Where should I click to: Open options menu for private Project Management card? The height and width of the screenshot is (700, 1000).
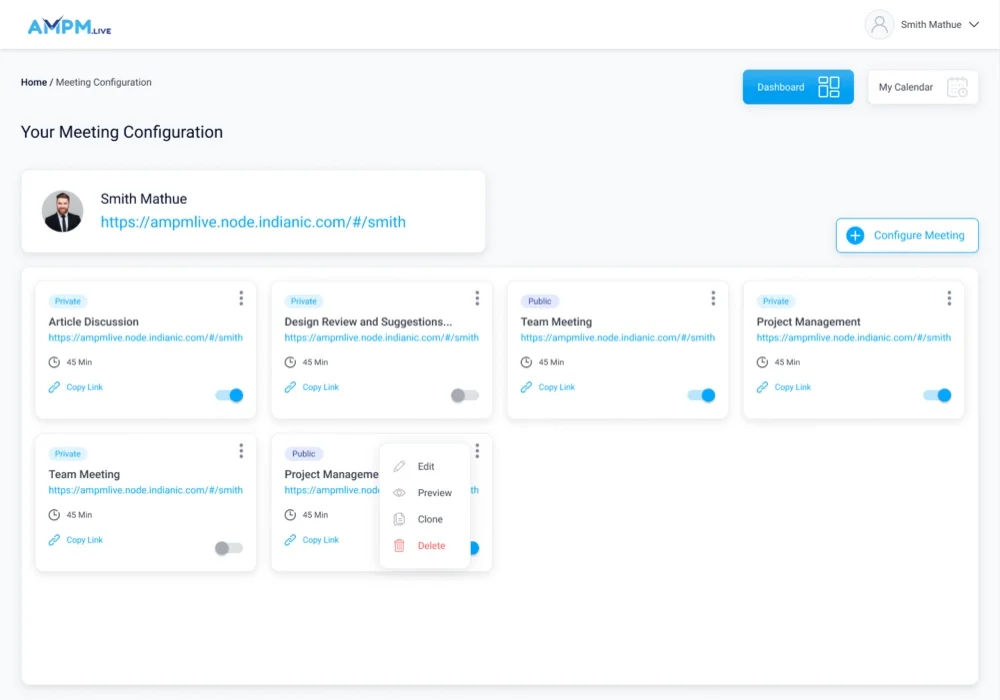click(949, 298)
